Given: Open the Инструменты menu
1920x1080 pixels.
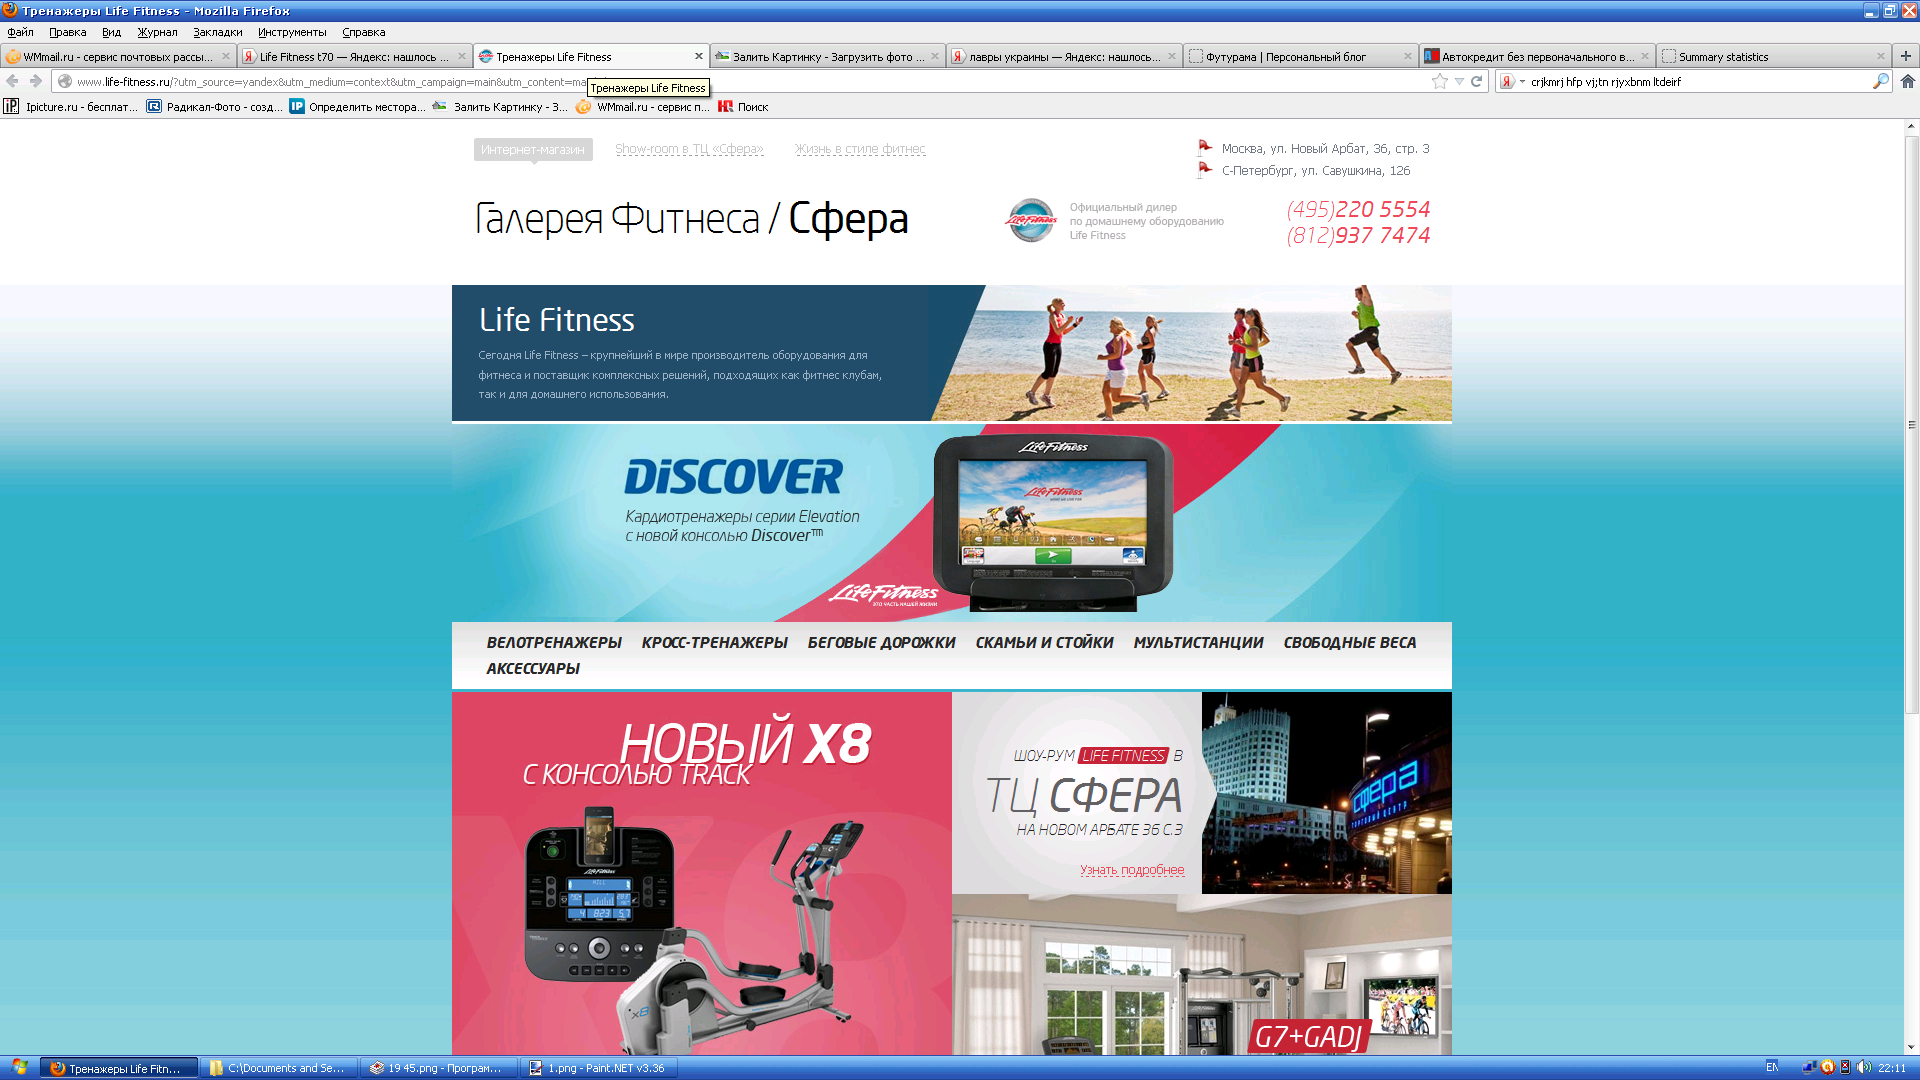Looking at the screenshot, I should click(x=291, y=32).
